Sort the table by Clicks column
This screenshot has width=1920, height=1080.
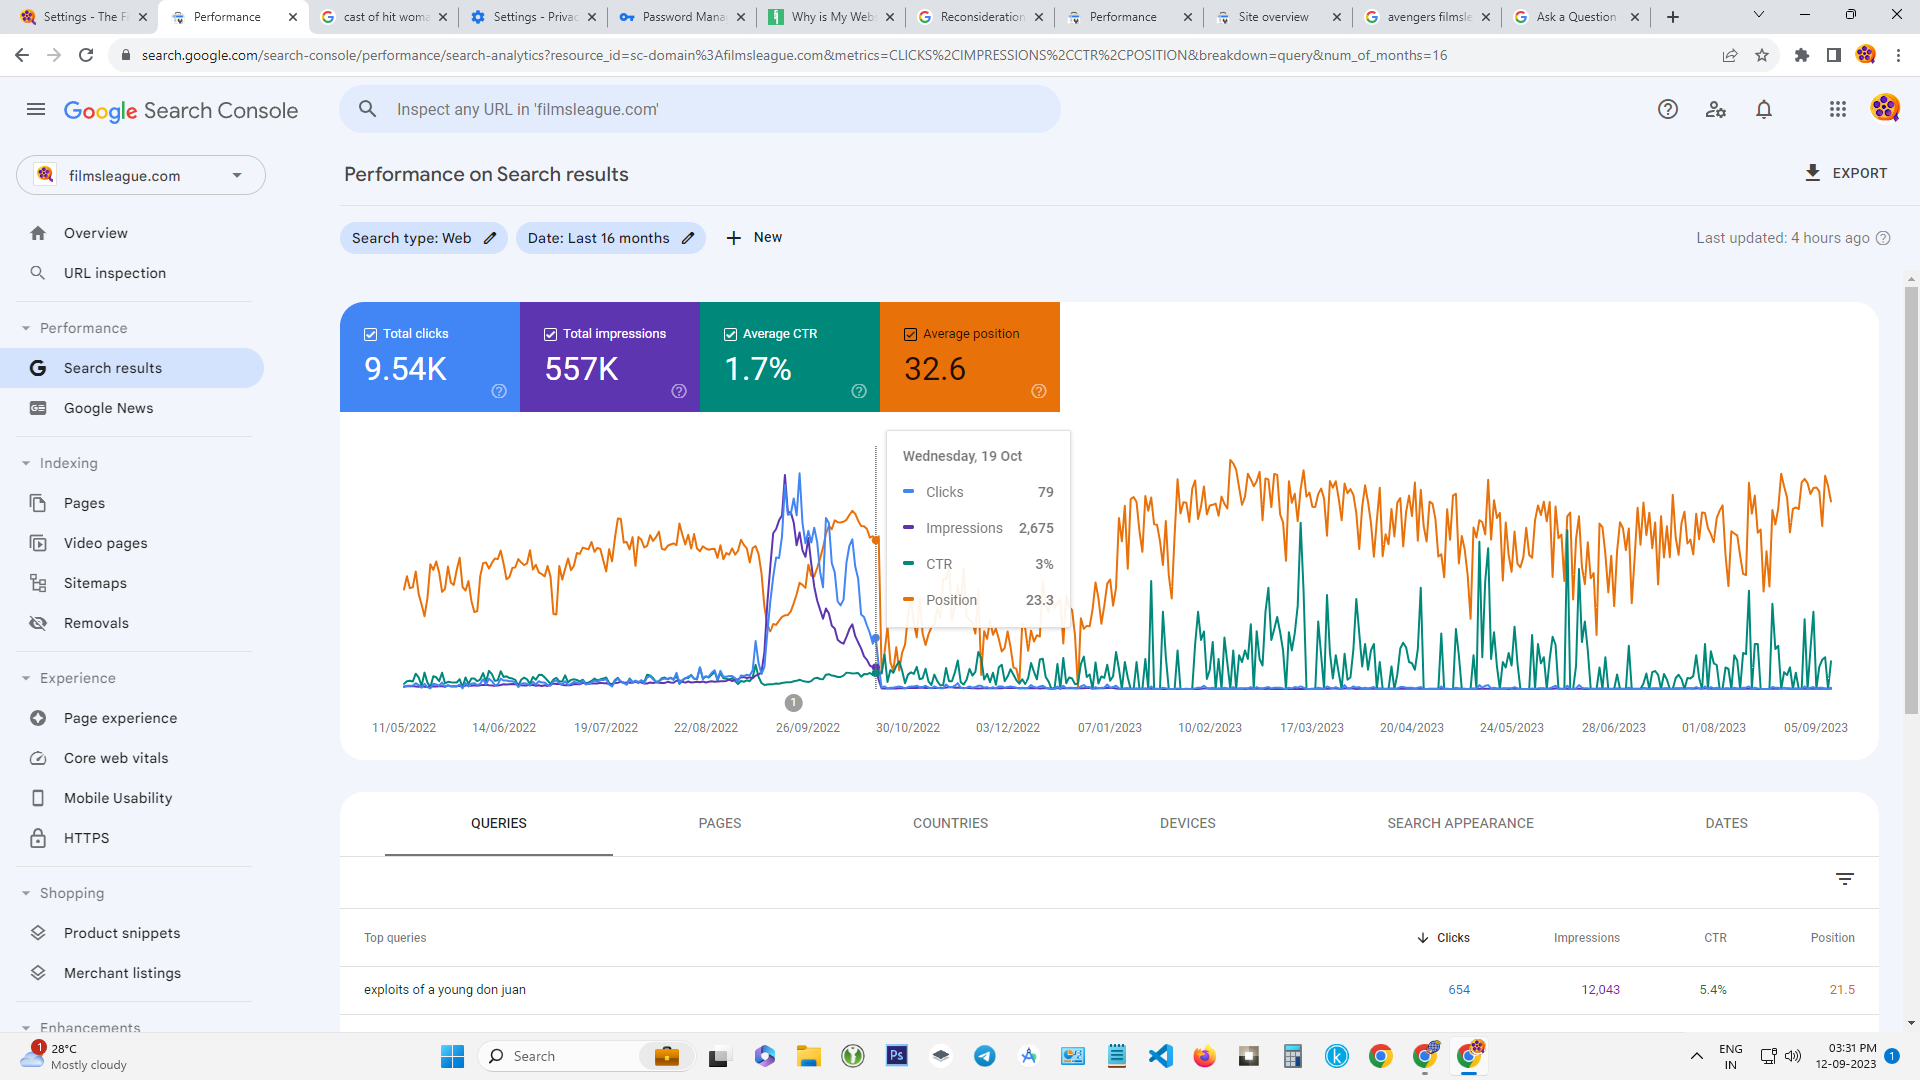click(x=1443, y=938)
